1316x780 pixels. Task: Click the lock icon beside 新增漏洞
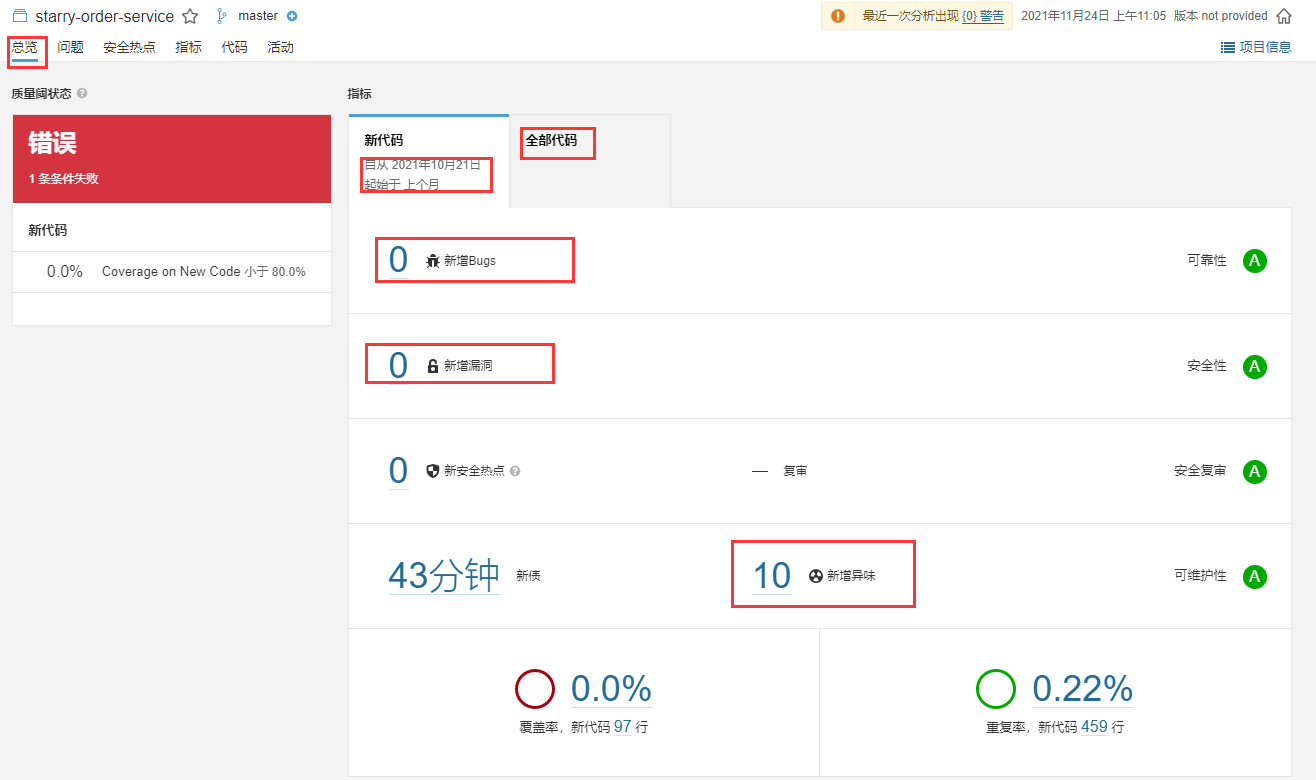433,366
